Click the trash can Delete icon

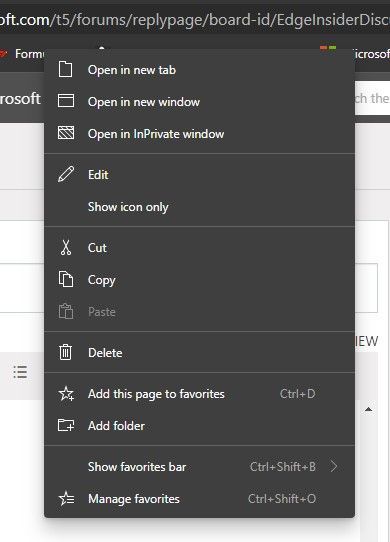(65, 352)
